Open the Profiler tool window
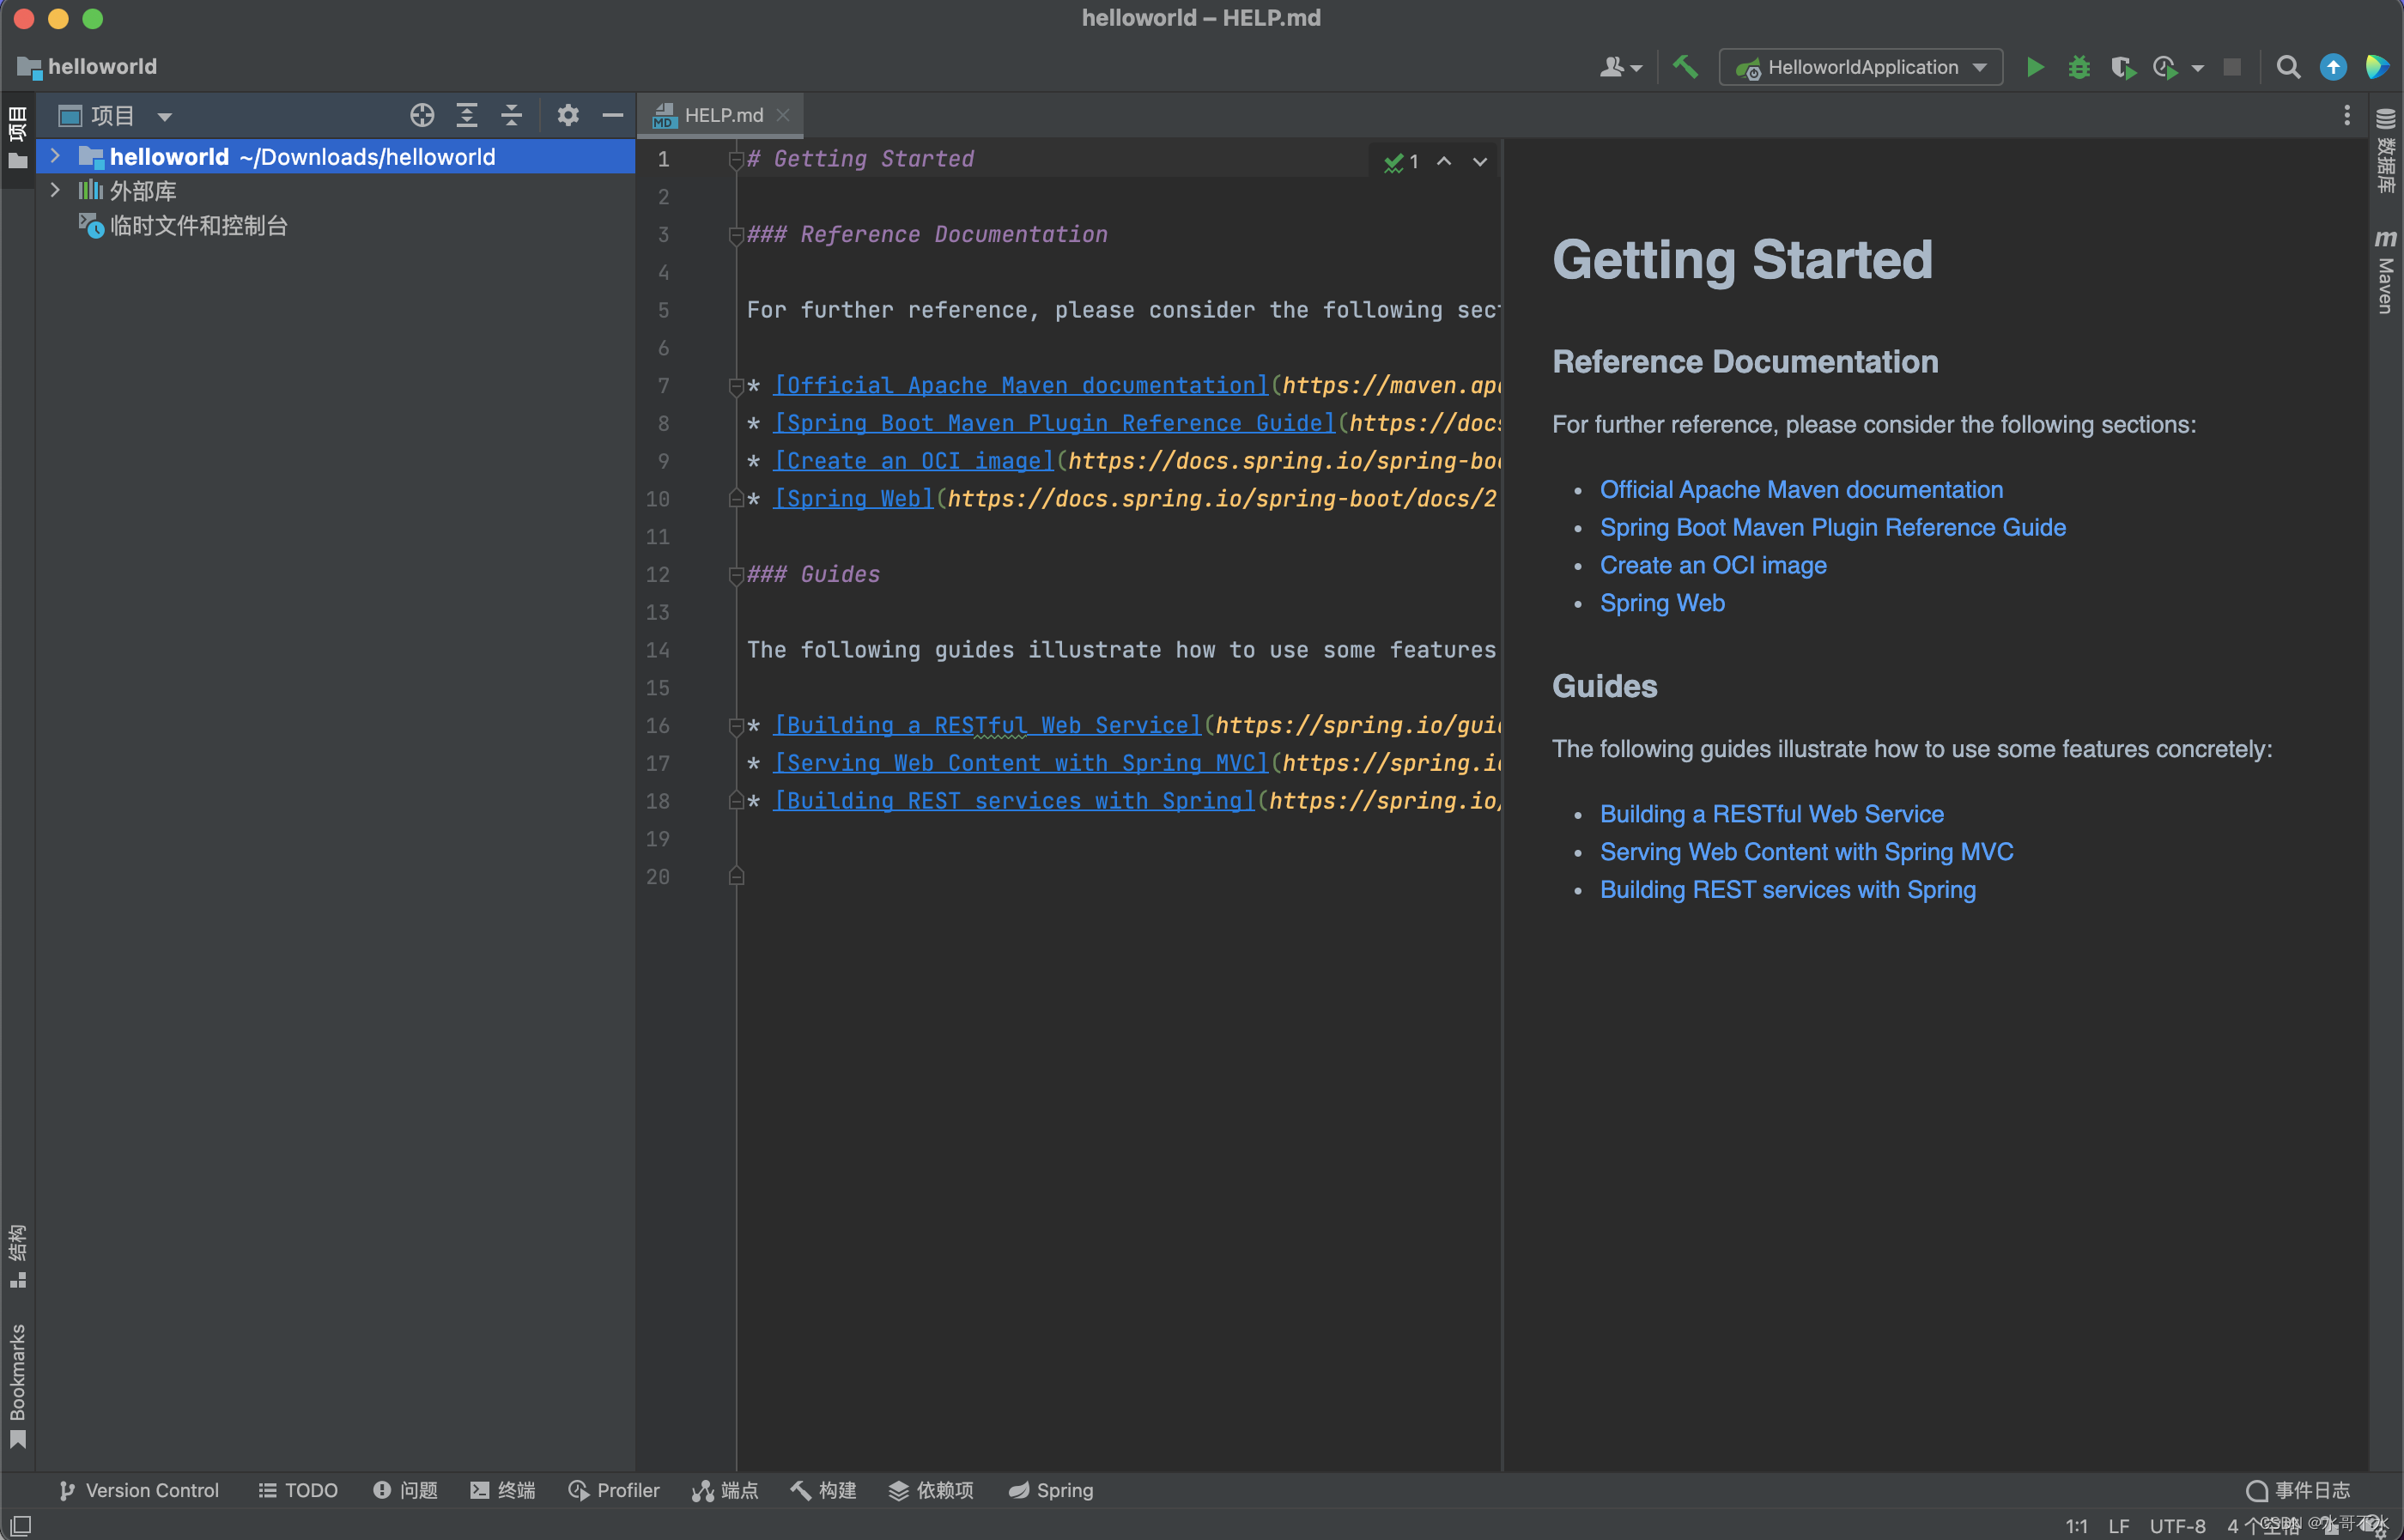The height and width of the screenshot is (1540, 2404). tap(614, 1490)
